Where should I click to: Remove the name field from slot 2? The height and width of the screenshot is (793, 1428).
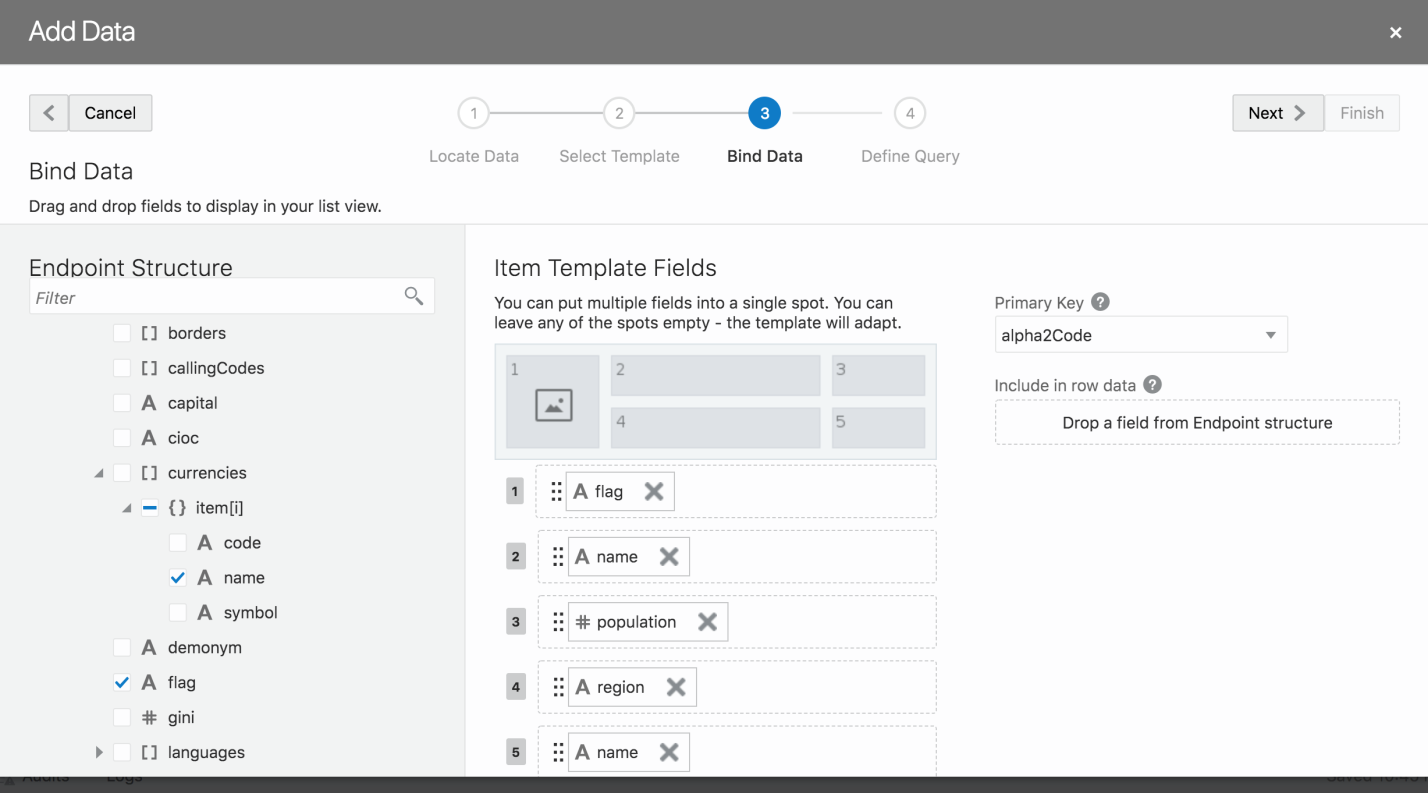(669, 557)
